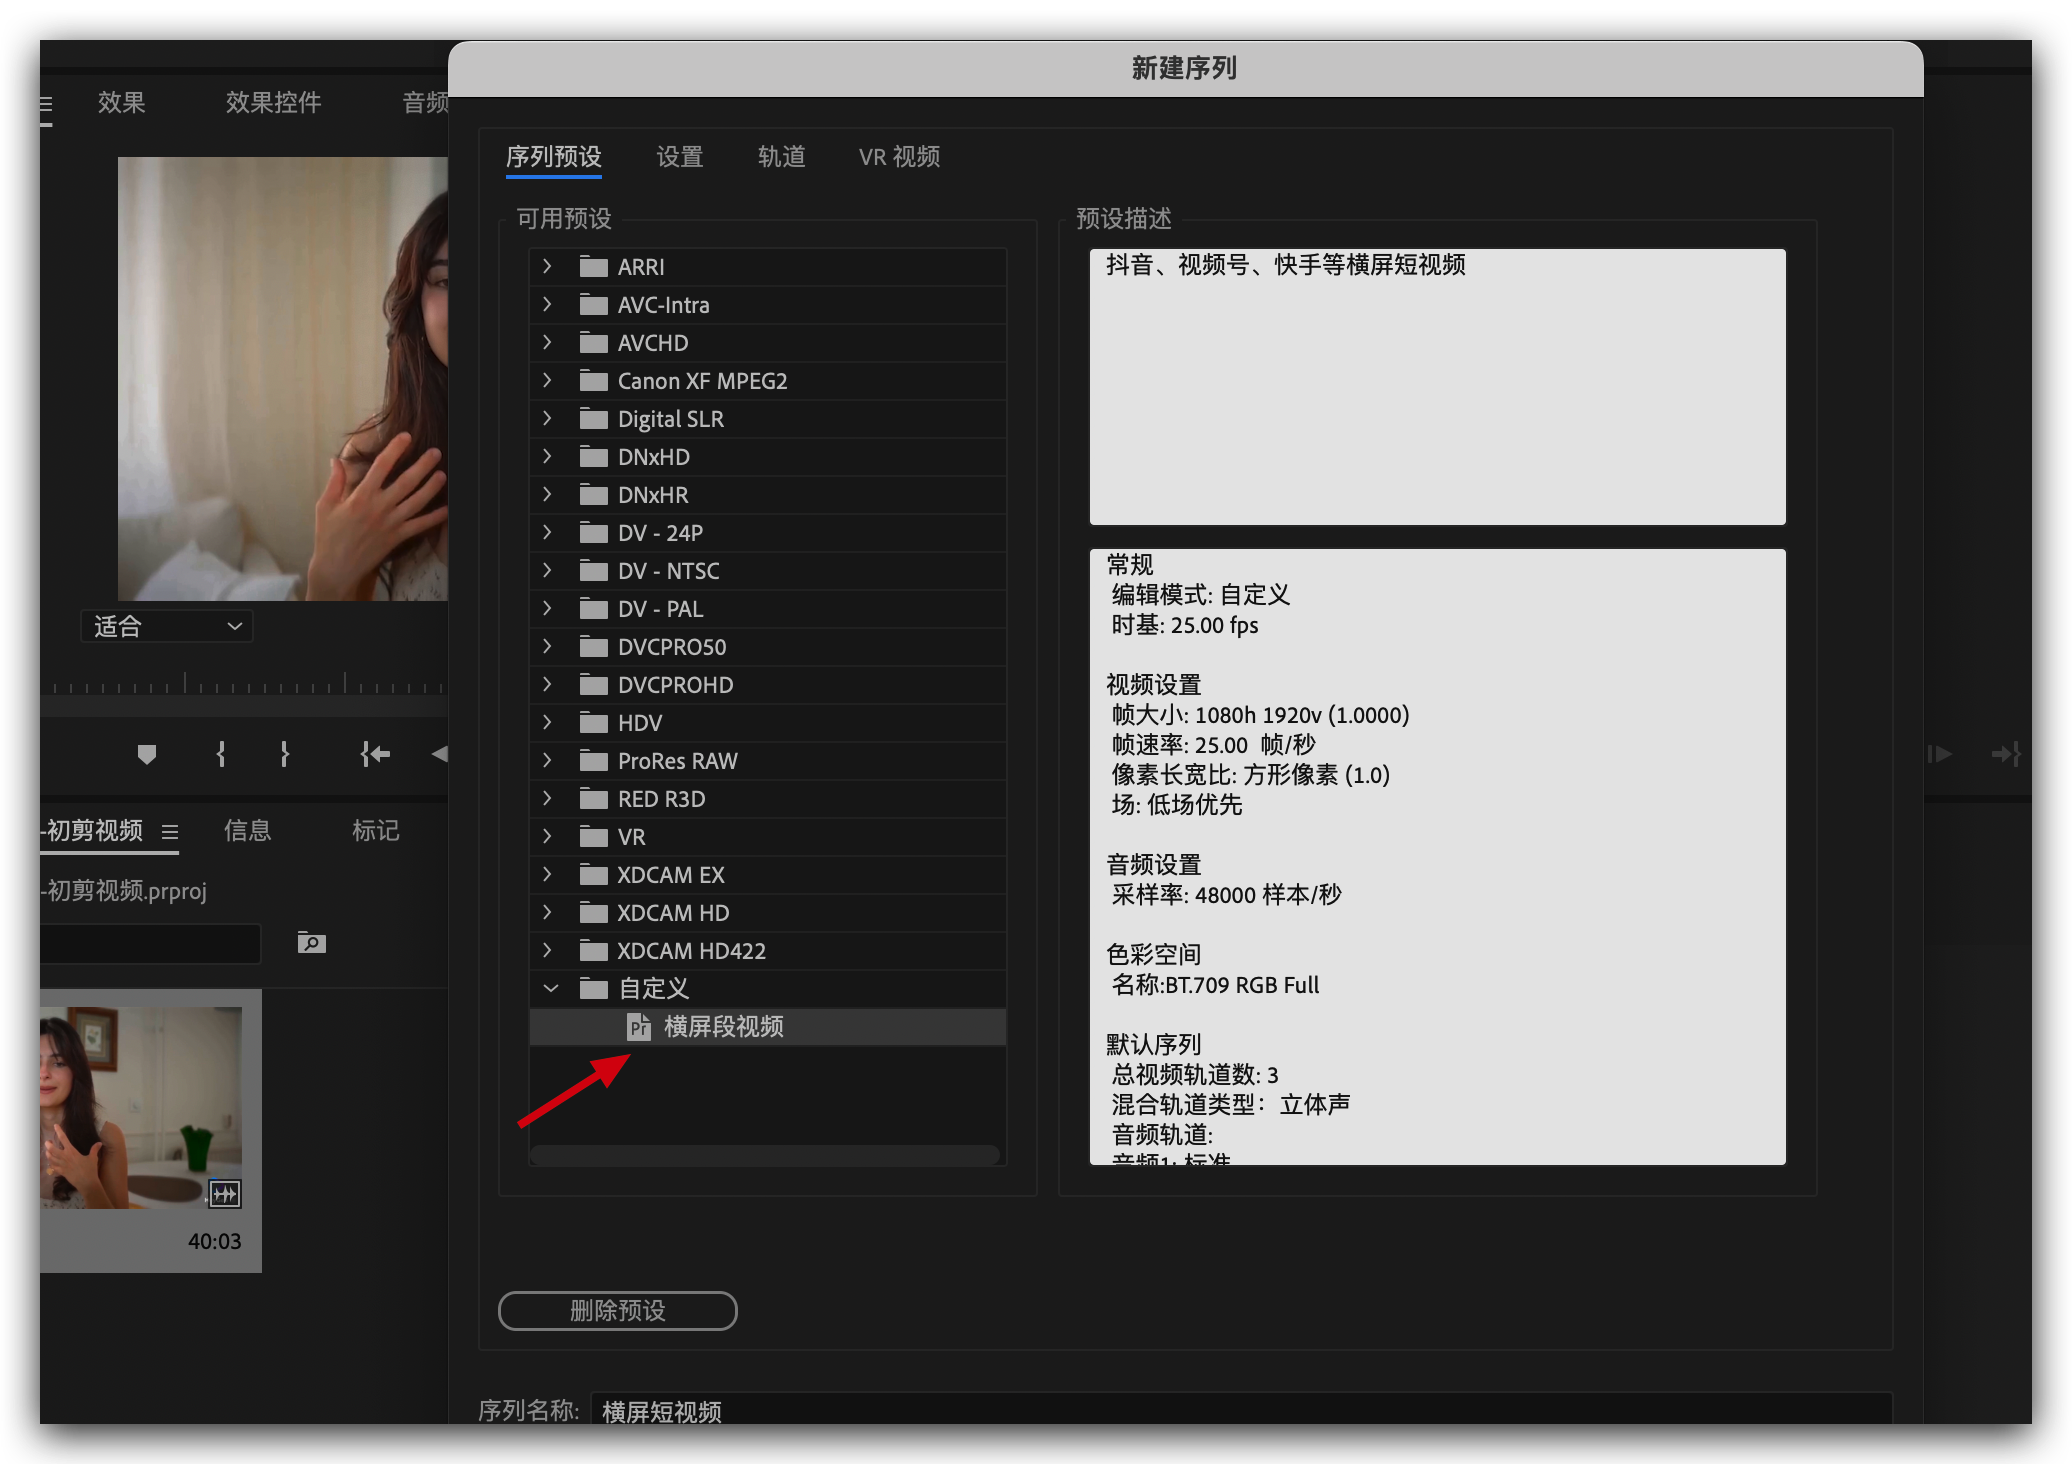Click the 删除预设 button
The width and height of the screenshot is (2072, 1464).
coord(617,1311)
